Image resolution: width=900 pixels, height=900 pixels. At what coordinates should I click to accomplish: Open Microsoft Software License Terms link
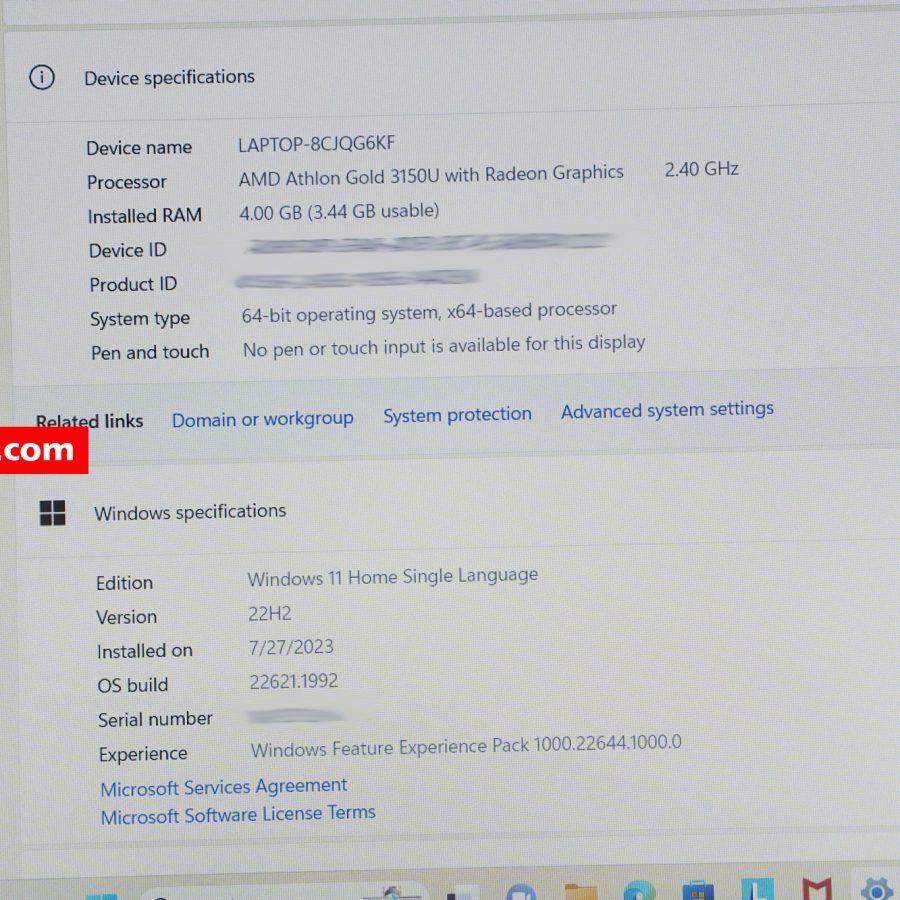238,814
